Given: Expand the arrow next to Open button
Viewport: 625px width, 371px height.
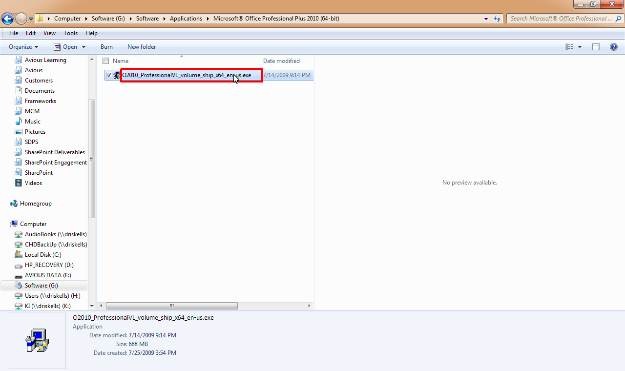Looking at the screenshot, I should tap(84, 47).
